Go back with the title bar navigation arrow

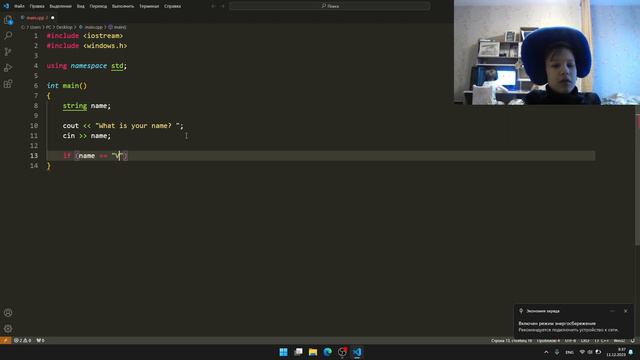(x=213, y=6)
